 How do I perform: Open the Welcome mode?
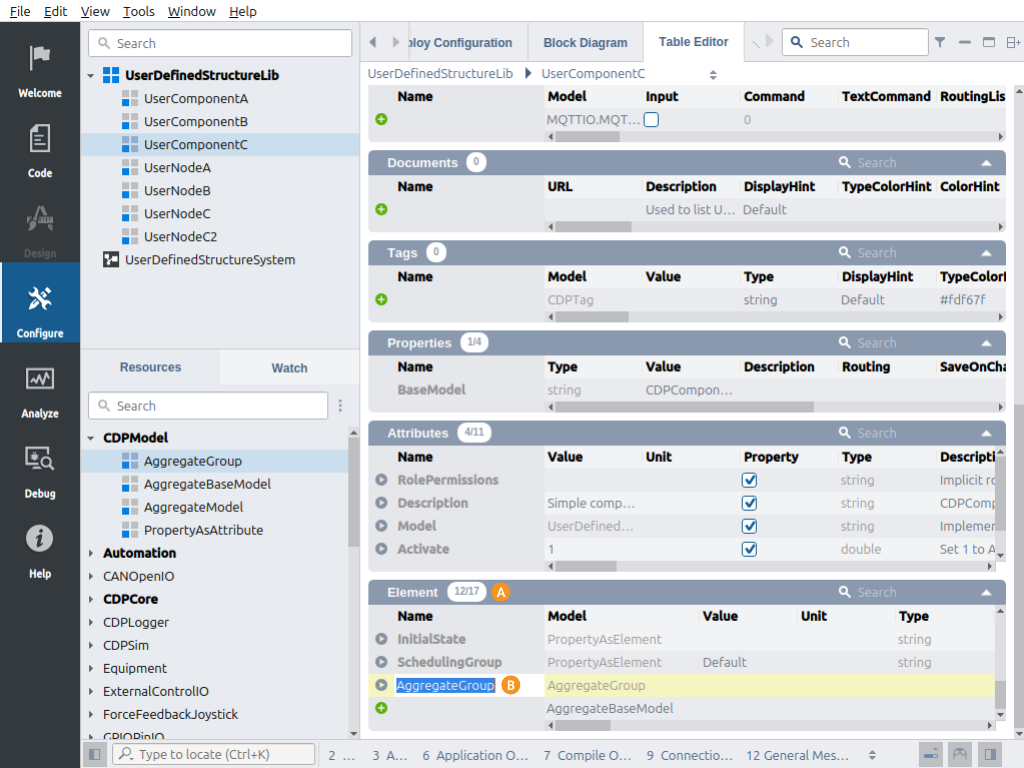tap(40, 71)
